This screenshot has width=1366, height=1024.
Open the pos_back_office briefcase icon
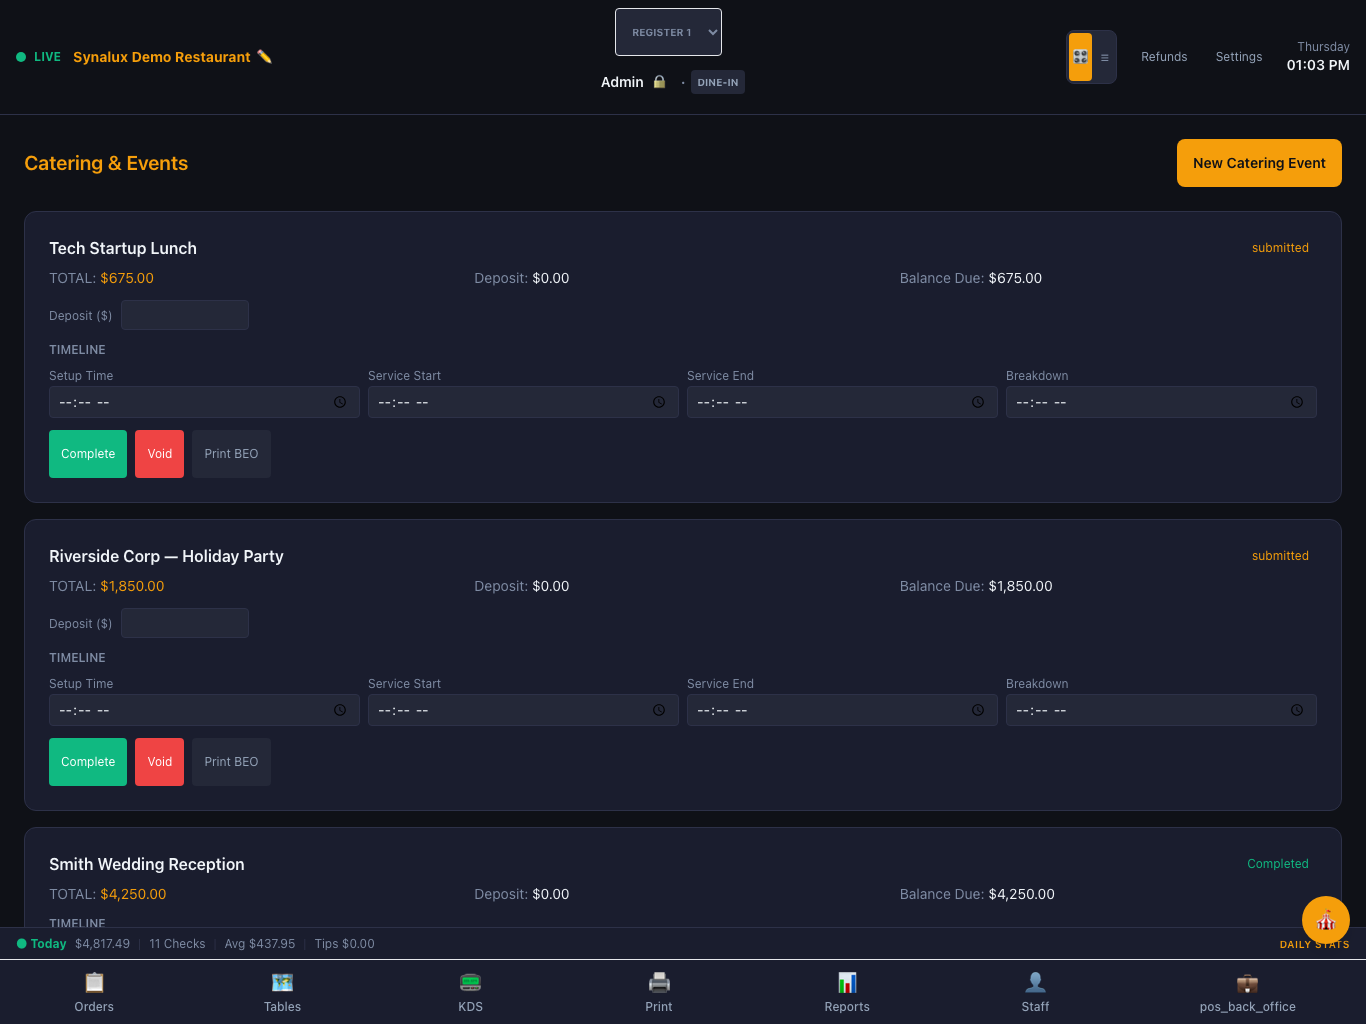pos(1247,982)
